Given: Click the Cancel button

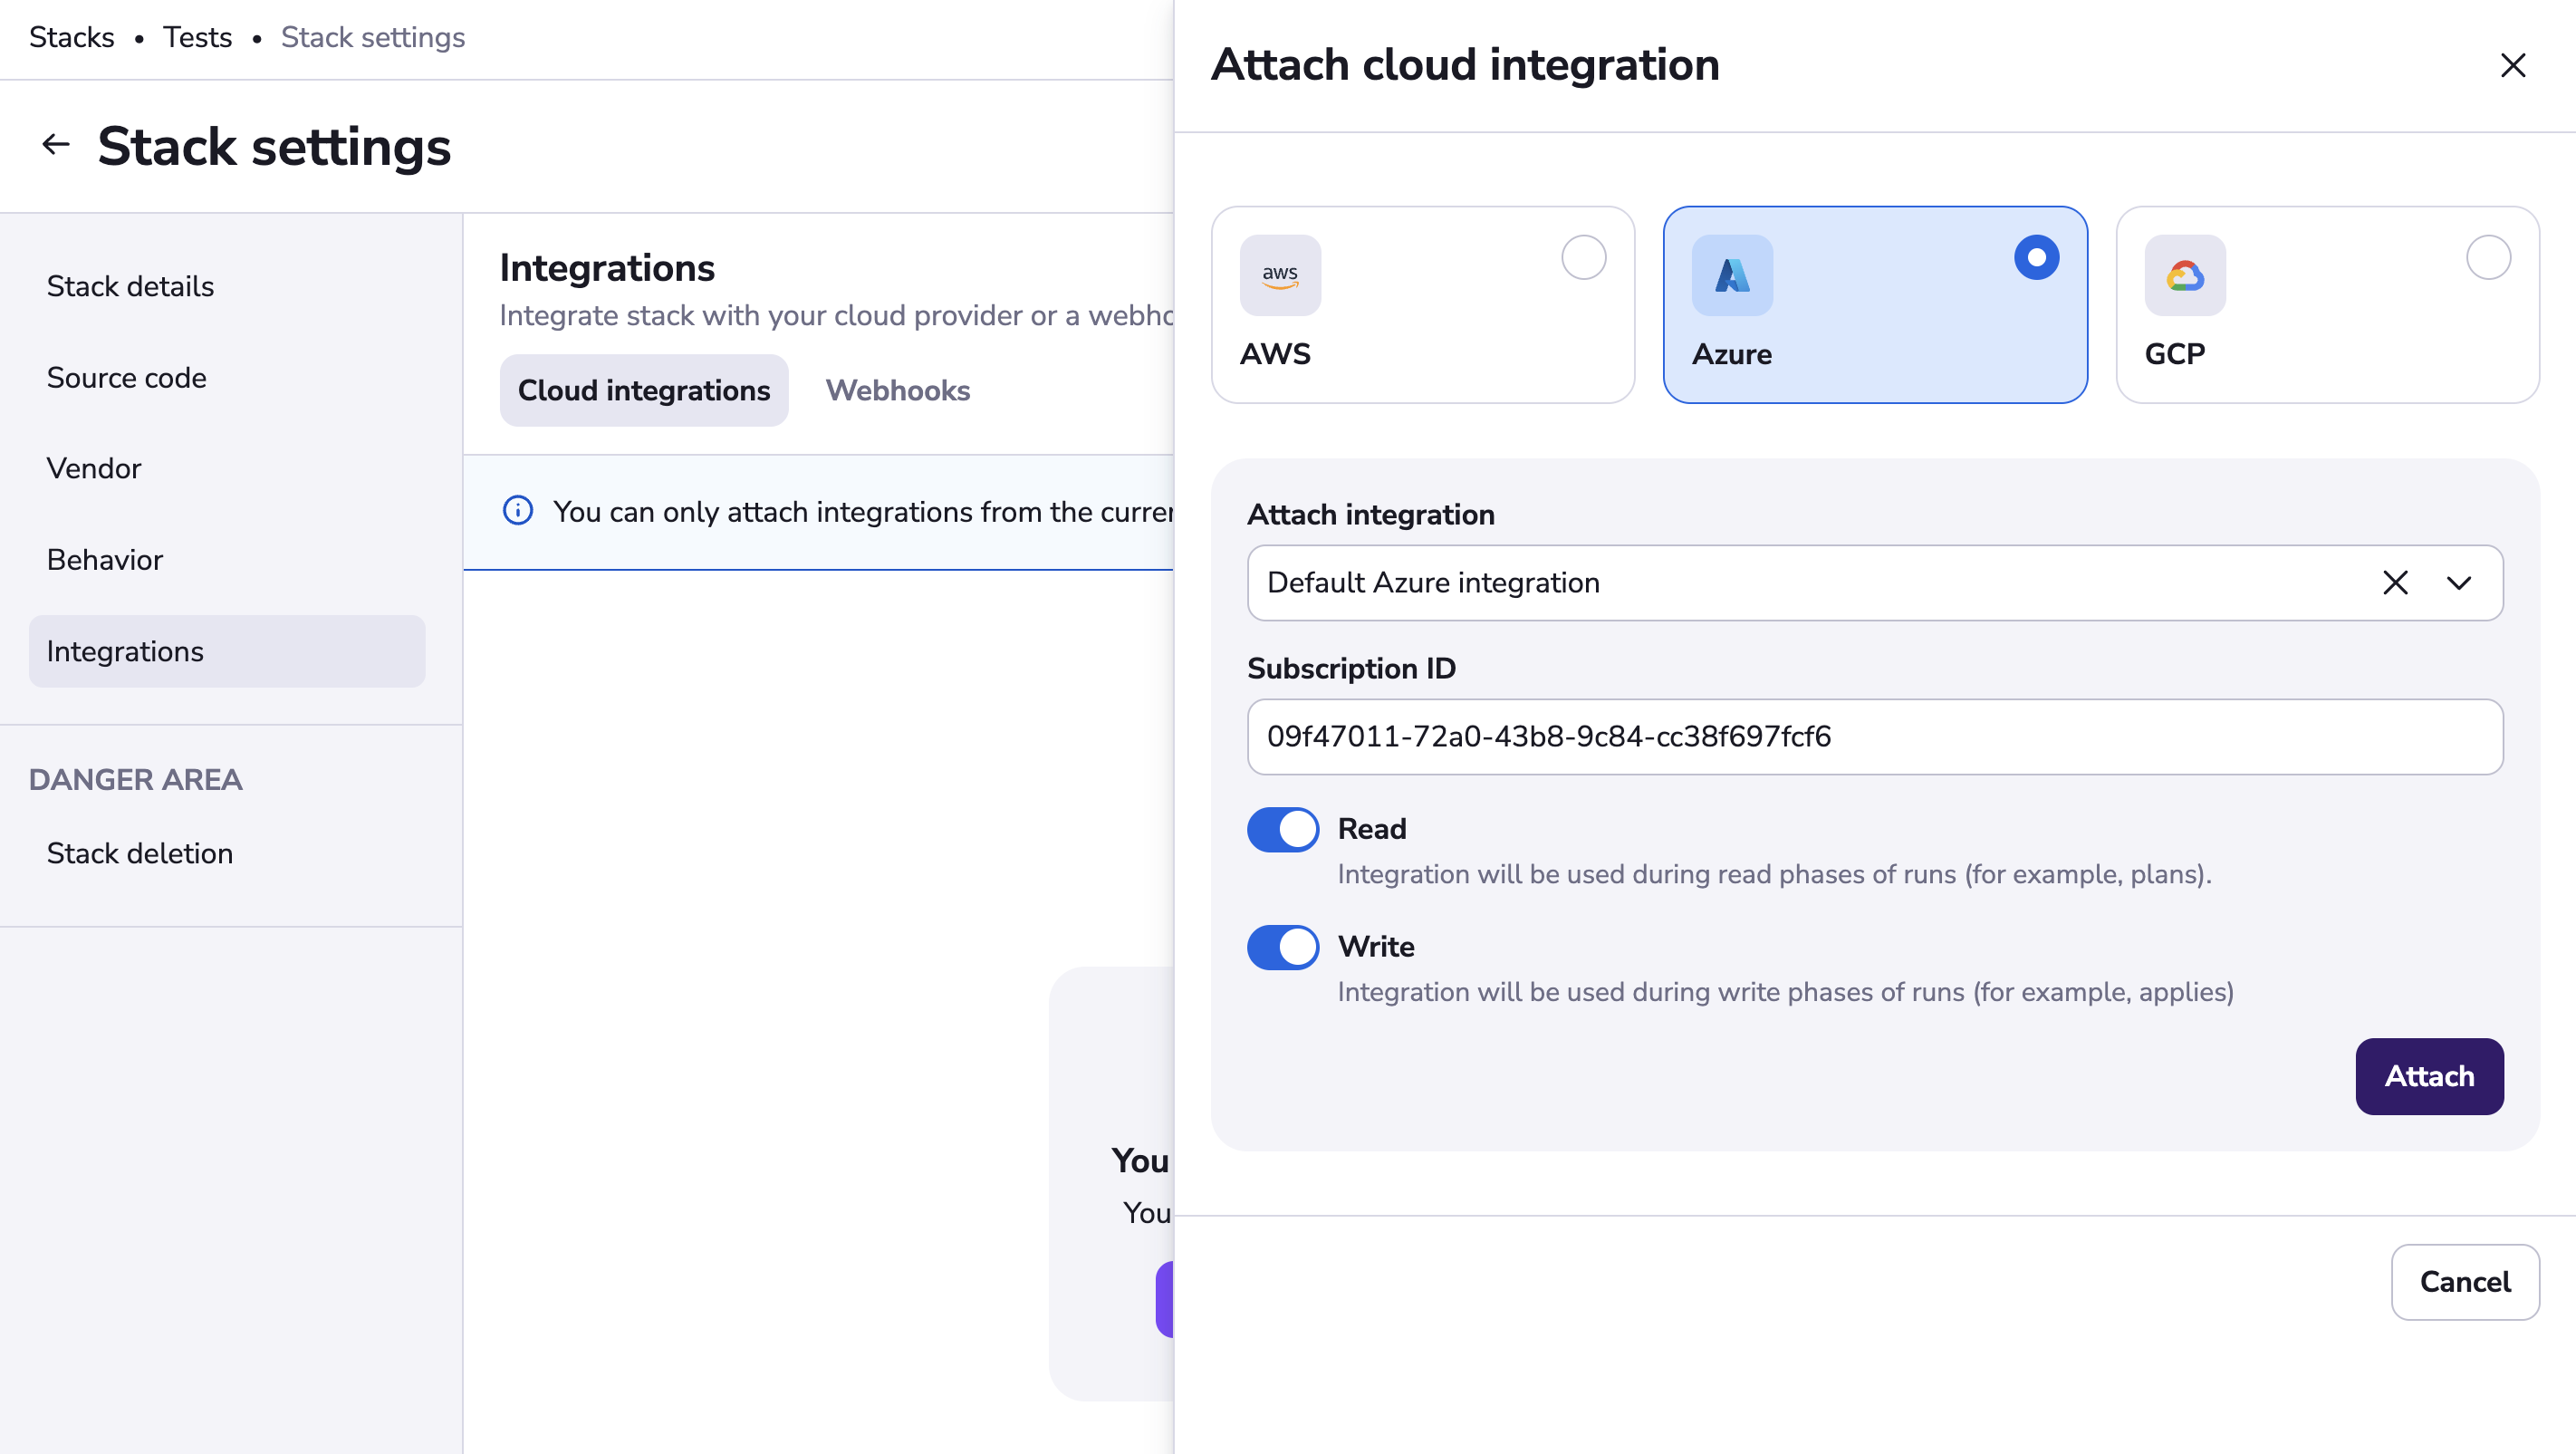Looking at the screenshot, I should [2465, 1283].
